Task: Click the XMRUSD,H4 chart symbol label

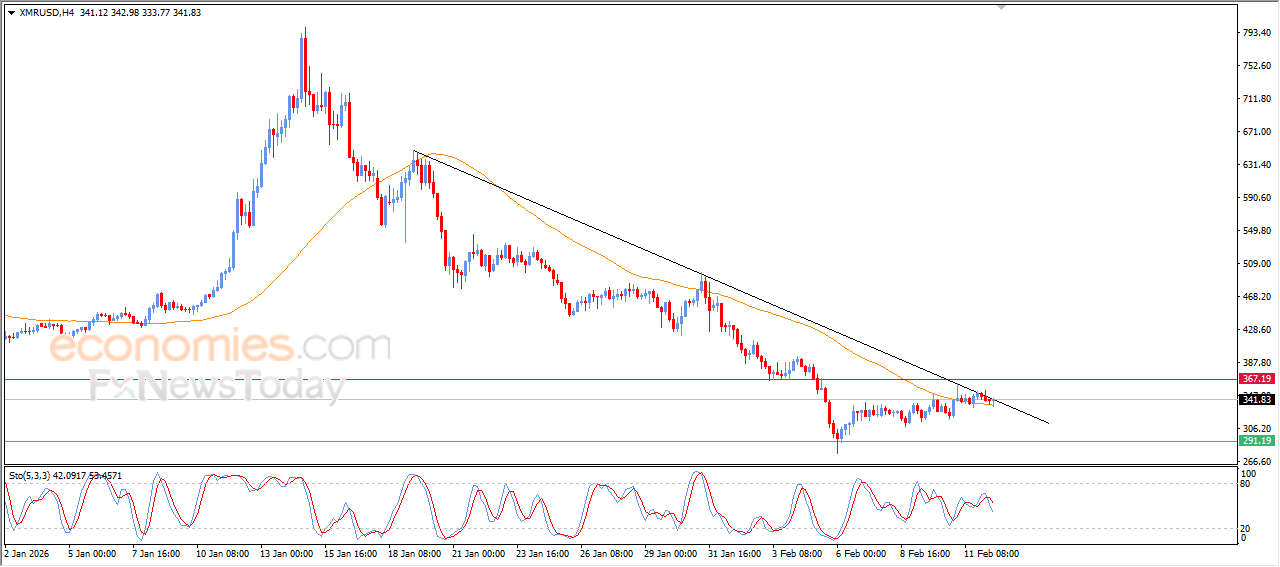Action: (46, 13)
